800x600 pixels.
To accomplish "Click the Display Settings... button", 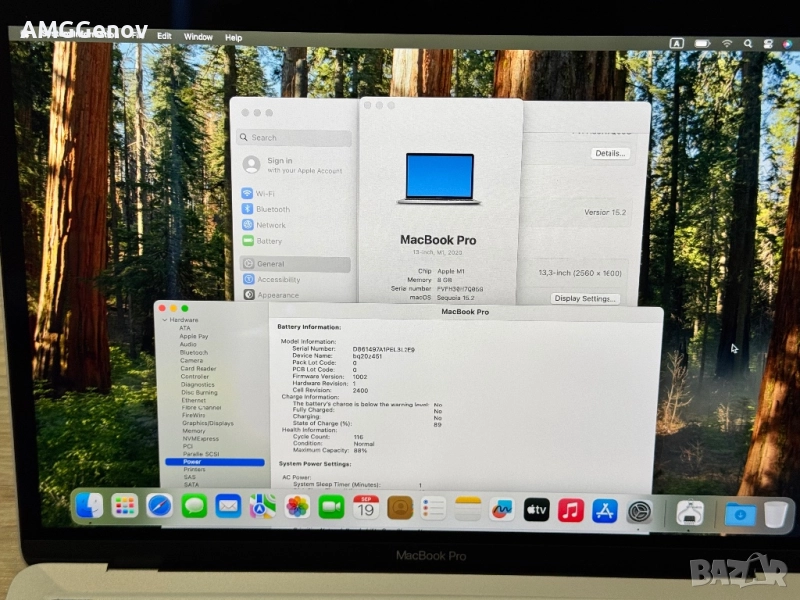I will [x=585, y=298].
